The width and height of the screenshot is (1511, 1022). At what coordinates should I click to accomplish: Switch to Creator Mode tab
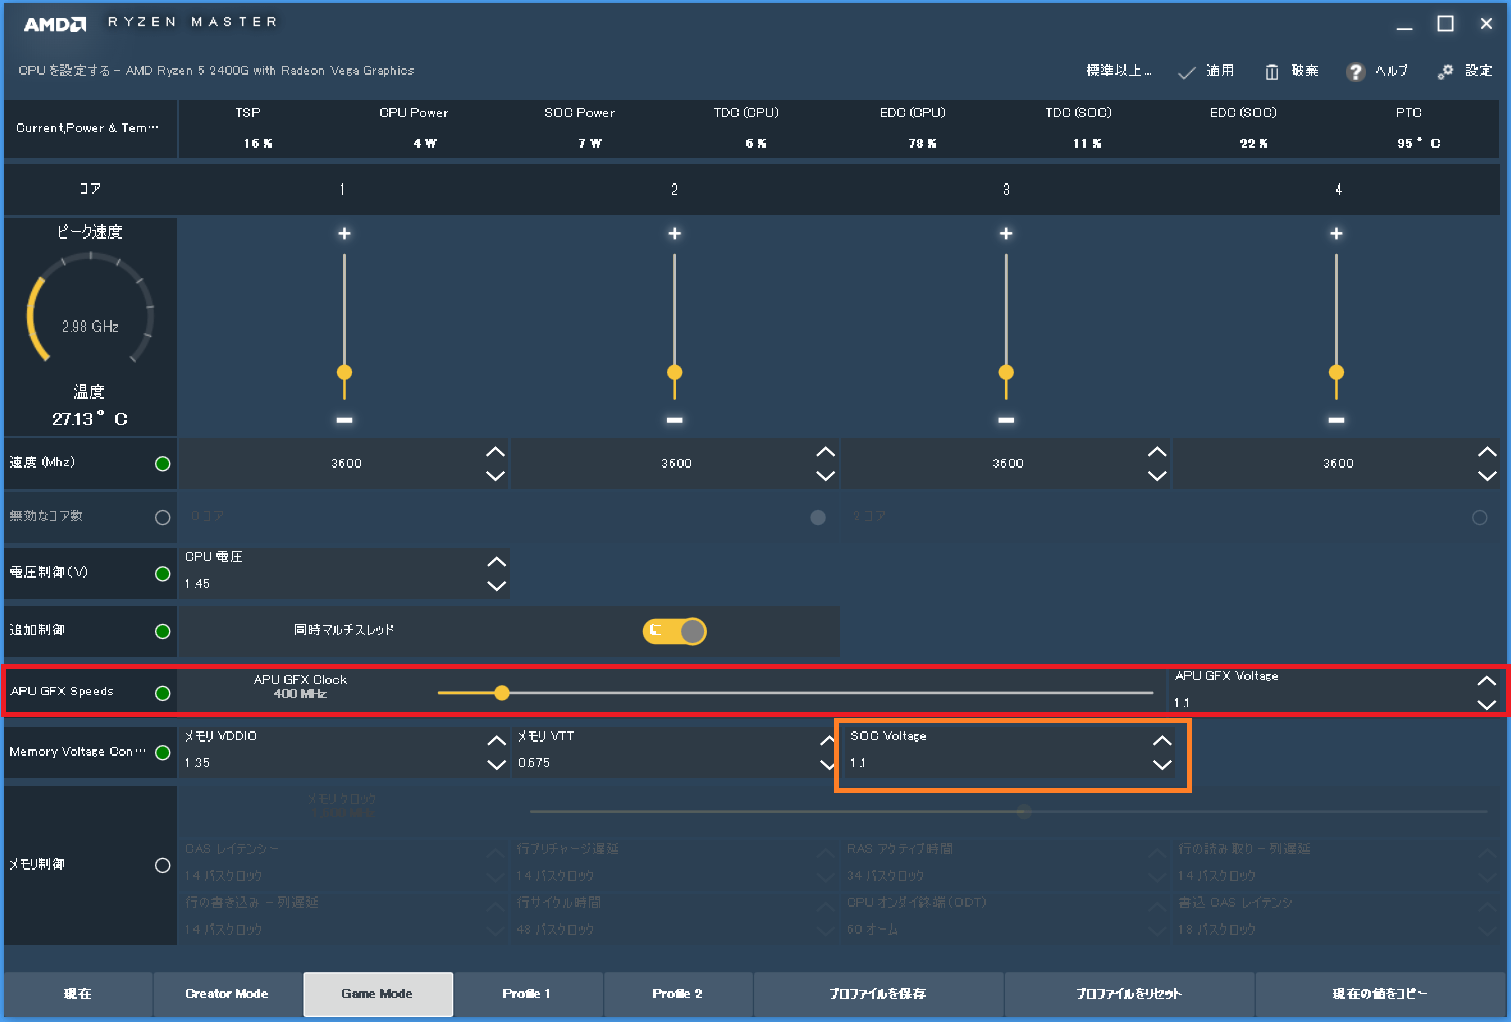pyautogui.click(x=227, y=994)
